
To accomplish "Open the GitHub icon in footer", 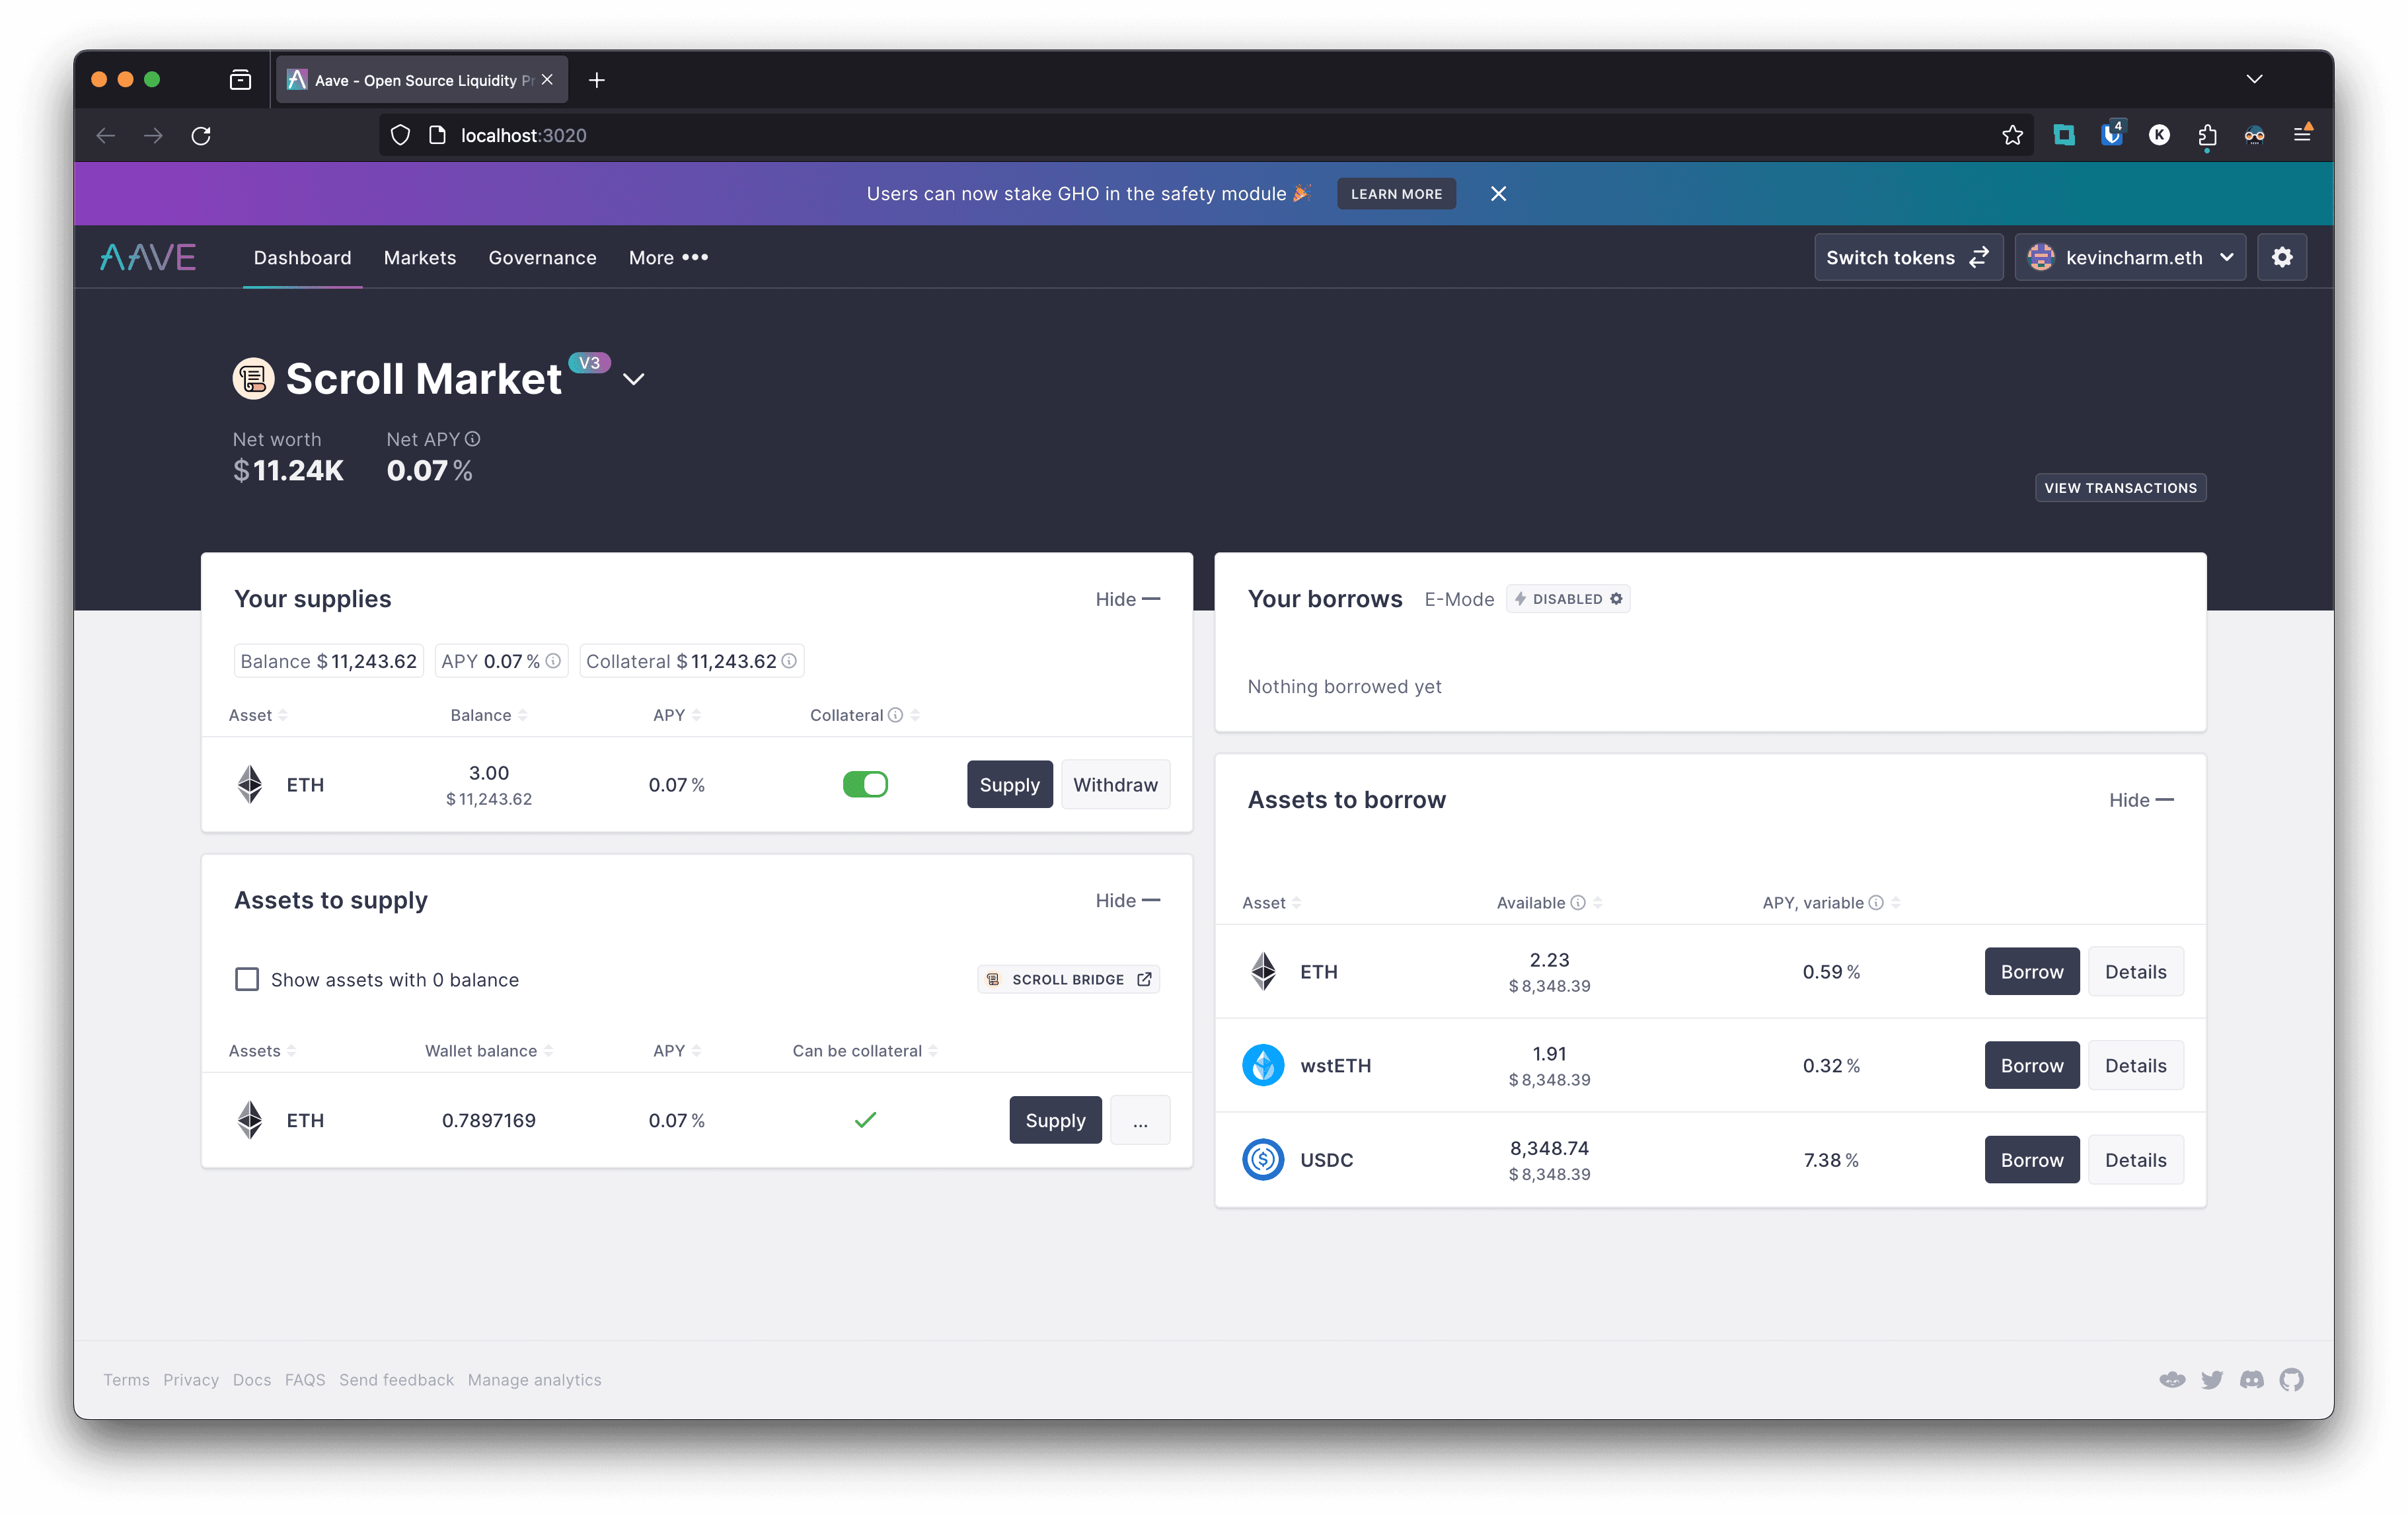I will pos(2291,1380).
